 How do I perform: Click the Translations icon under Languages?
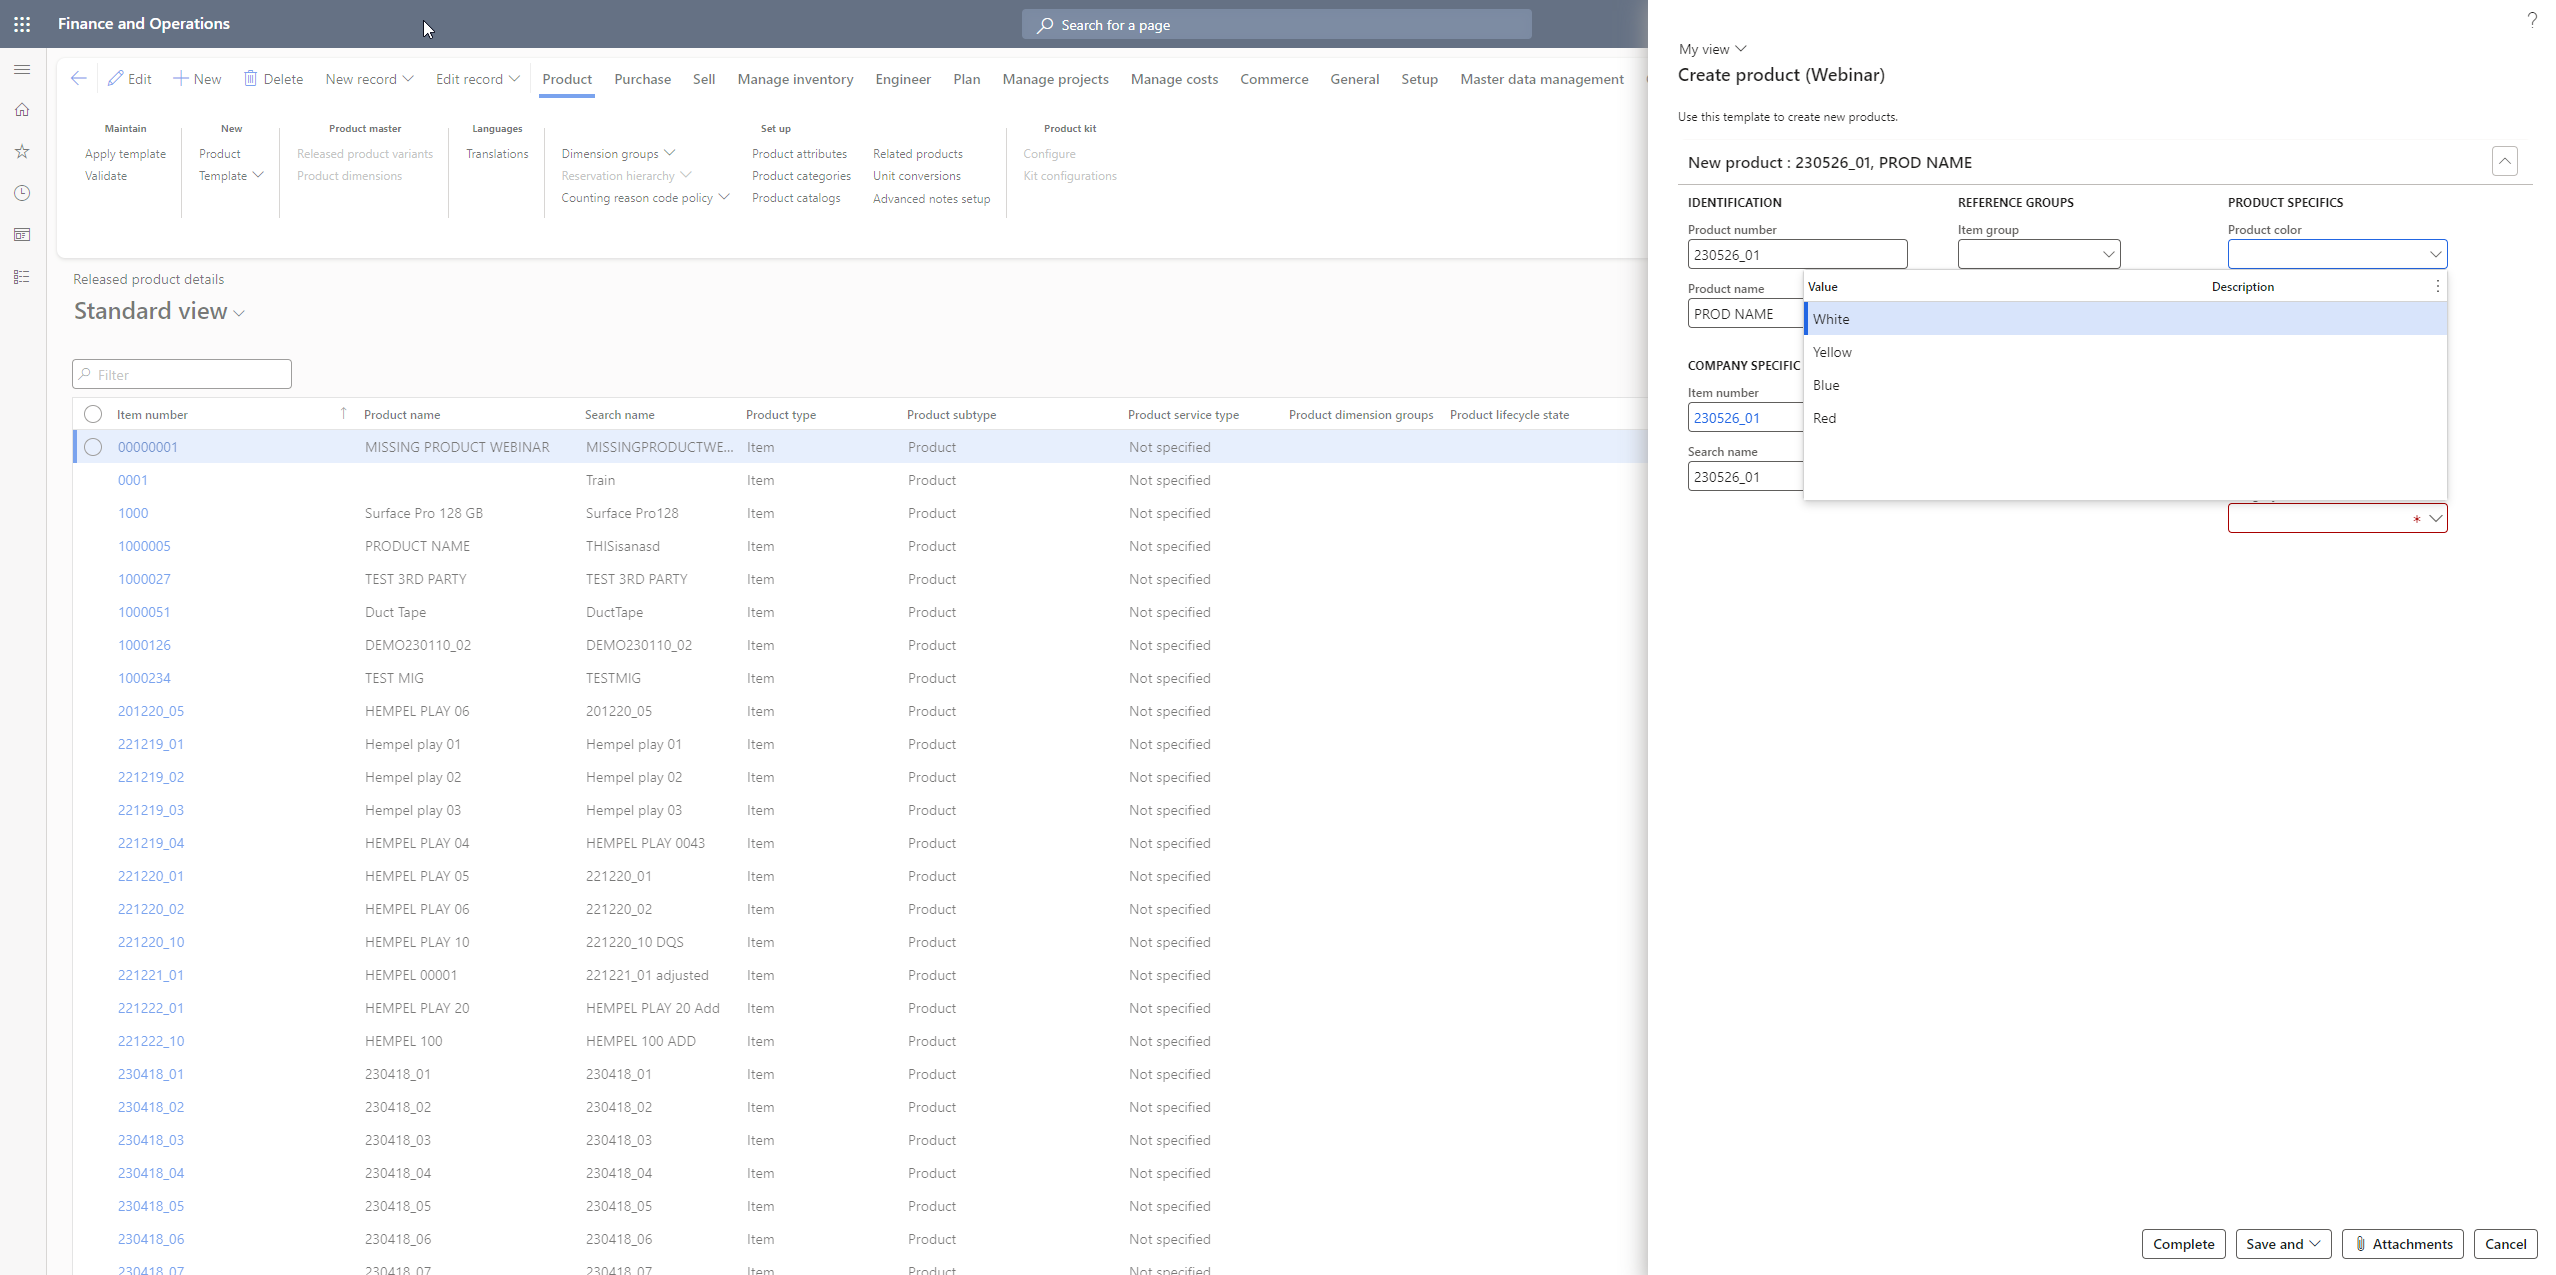497,153
